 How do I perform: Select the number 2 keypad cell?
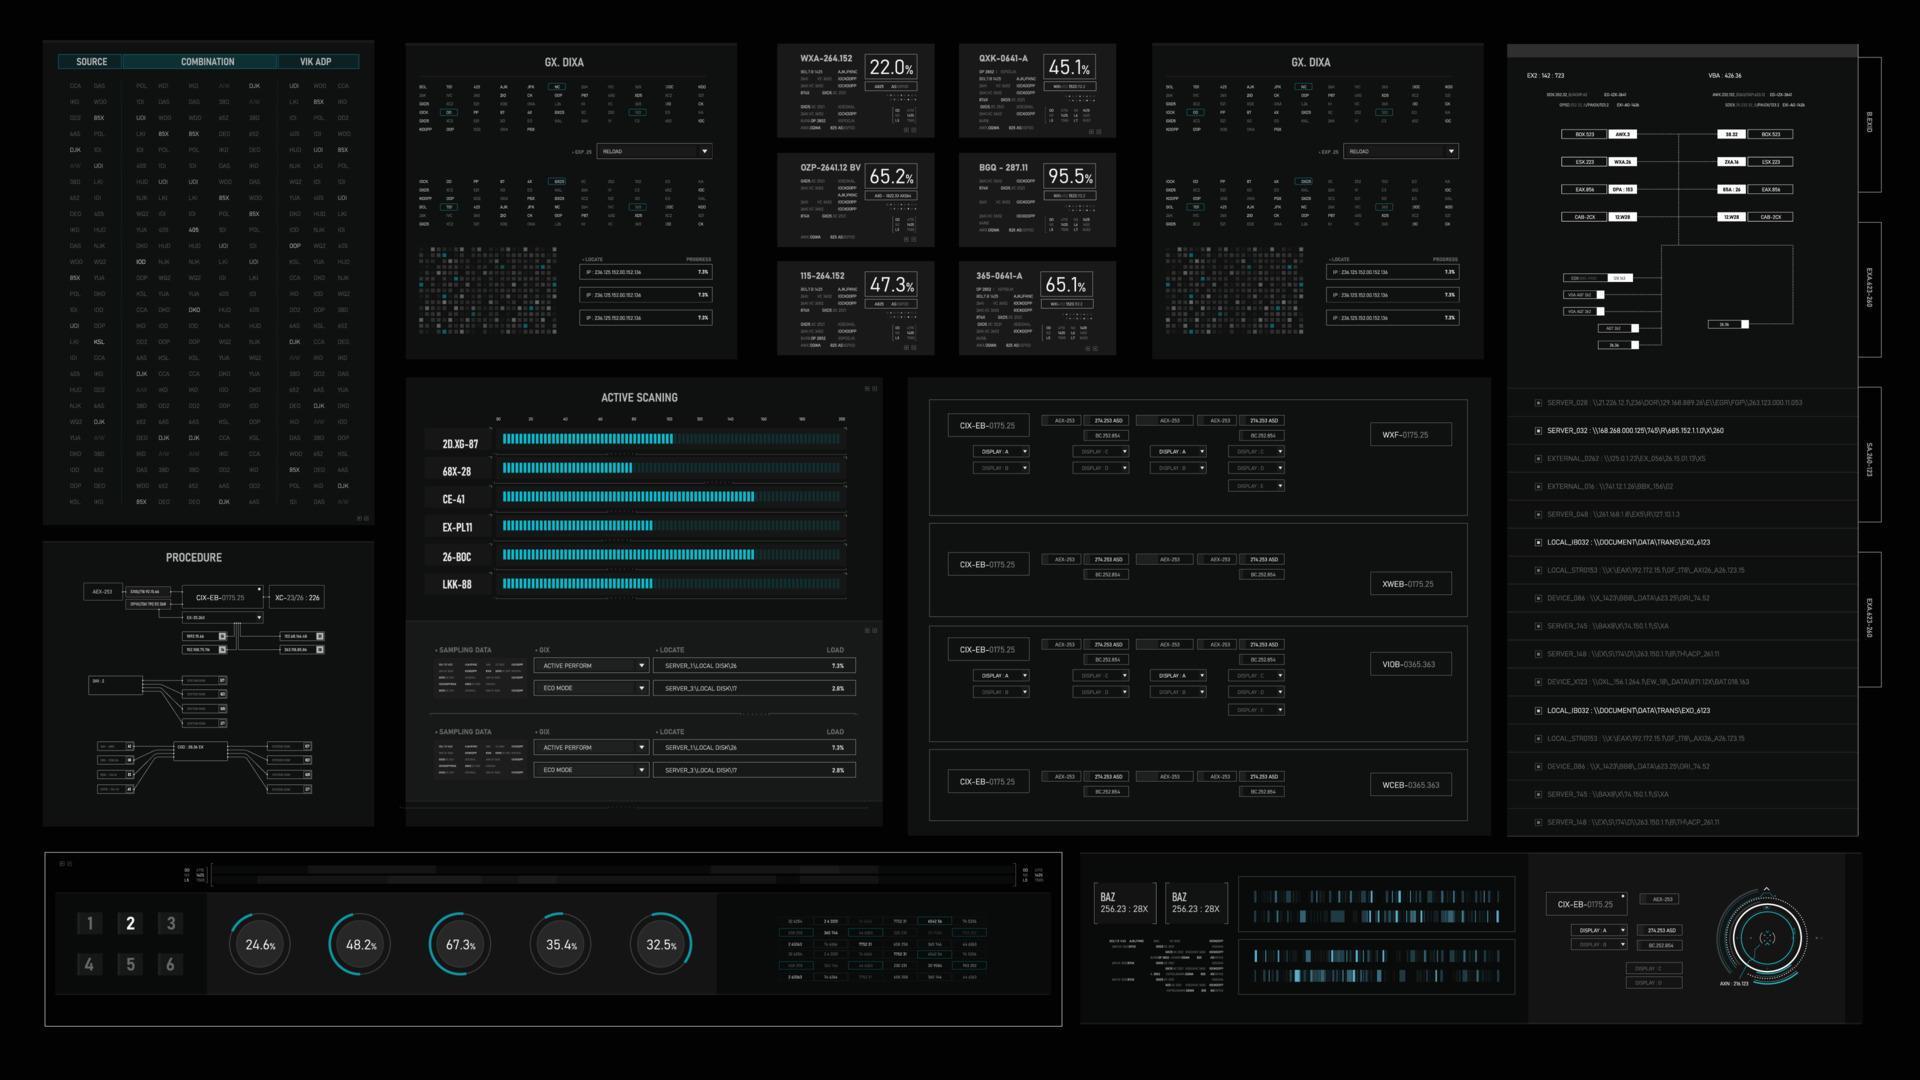pyautogui.click(x=130, y=923)
